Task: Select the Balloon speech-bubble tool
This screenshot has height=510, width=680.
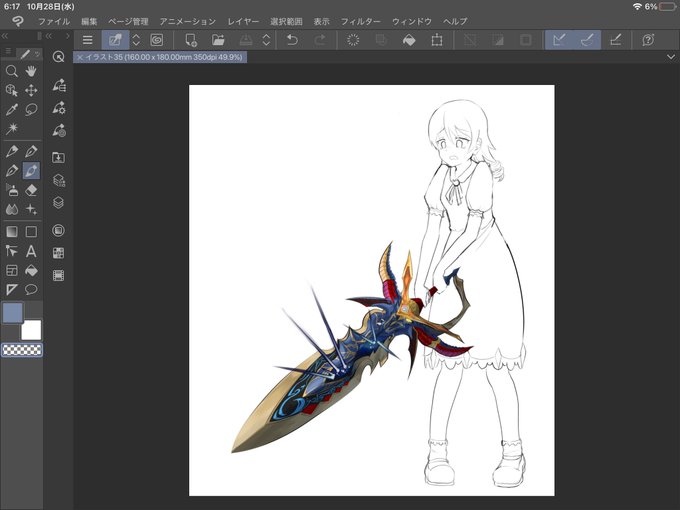Action: point(31,289)
